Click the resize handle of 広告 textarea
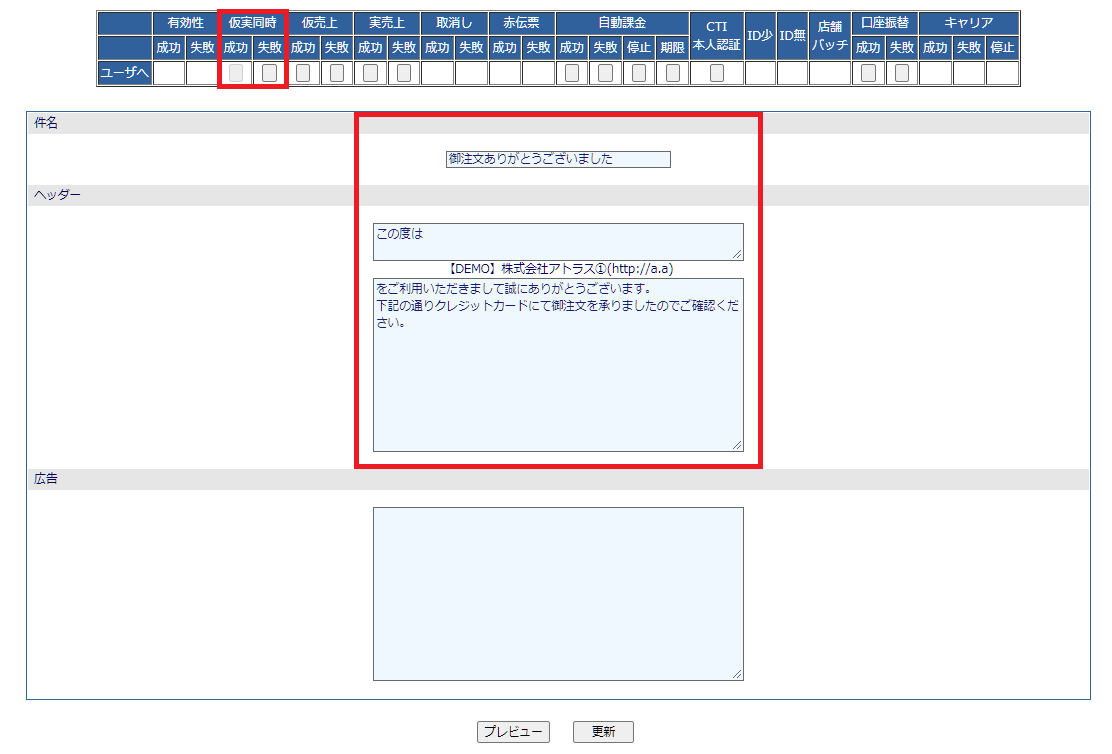This screenshot has width=1112, height=754. pyautogui.click(x=738, y=674)
